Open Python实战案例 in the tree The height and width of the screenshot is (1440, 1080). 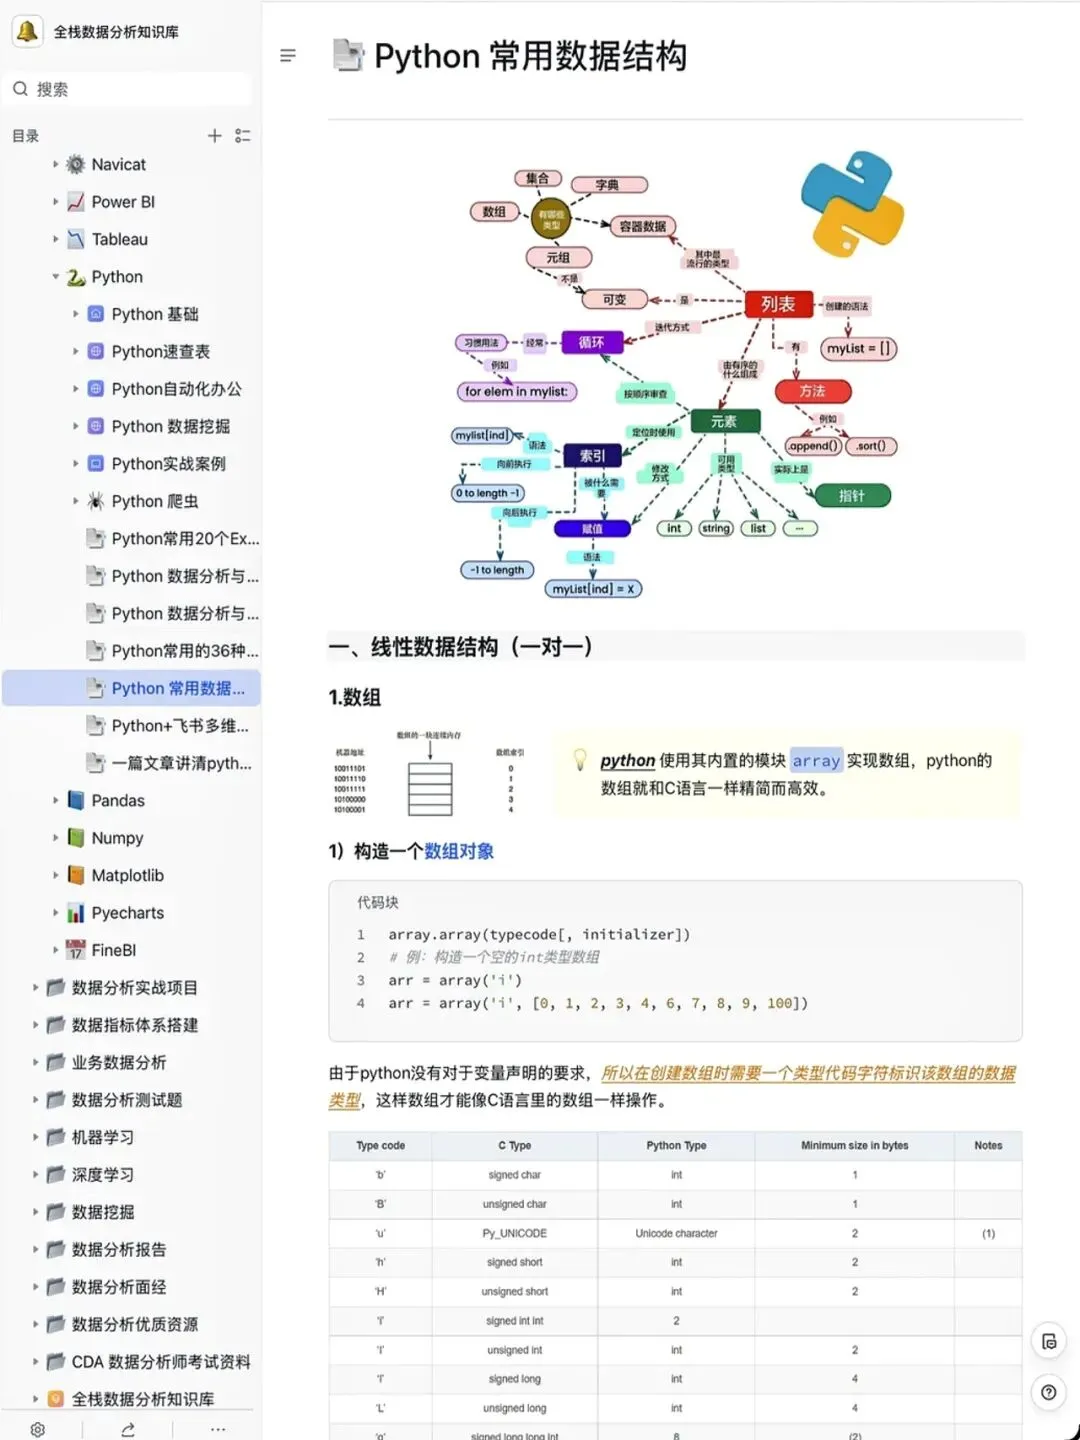(x=168, y=464)
